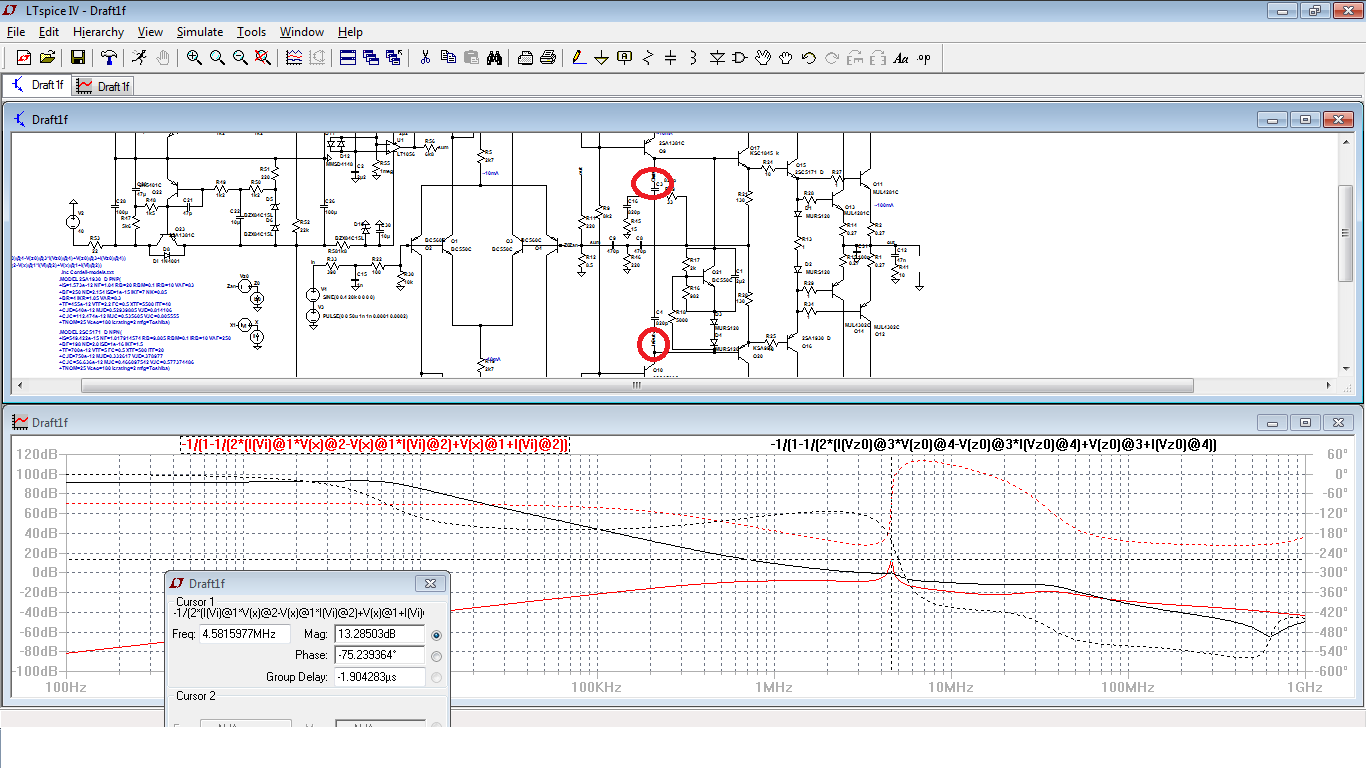Image resolution: width=1366 pixels, height=768 pixels.
Task: Open the Component gate icon
Action: [740, 58]
